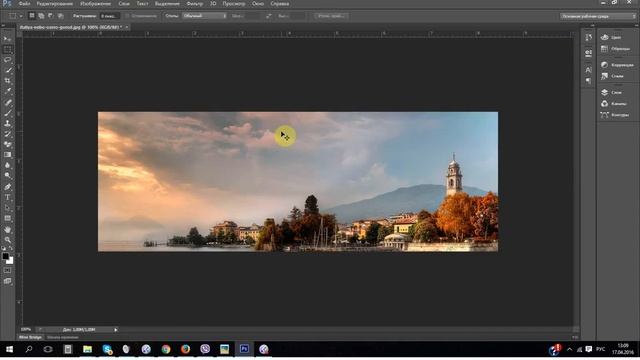This screenshot has height=360, width=640.
Task: Open the Layers (Слои) panel
Action: [611, 92]
